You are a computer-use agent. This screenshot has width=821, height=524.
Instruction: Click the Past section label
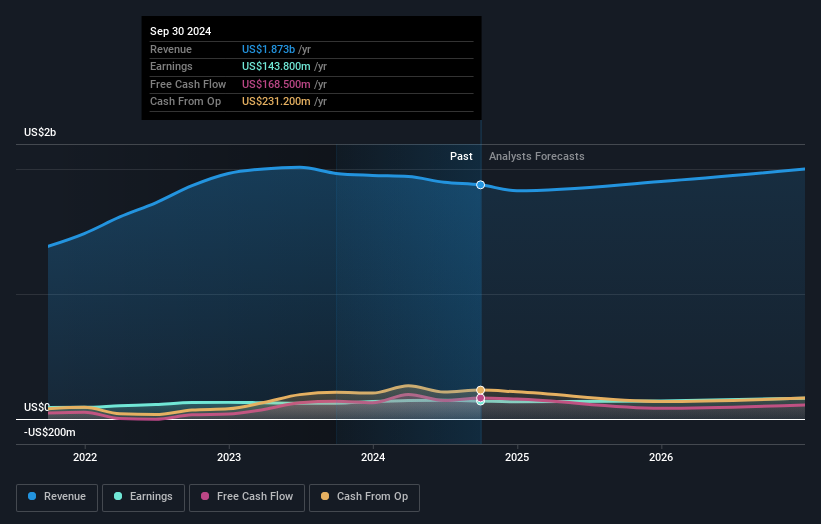click(461, 157)
